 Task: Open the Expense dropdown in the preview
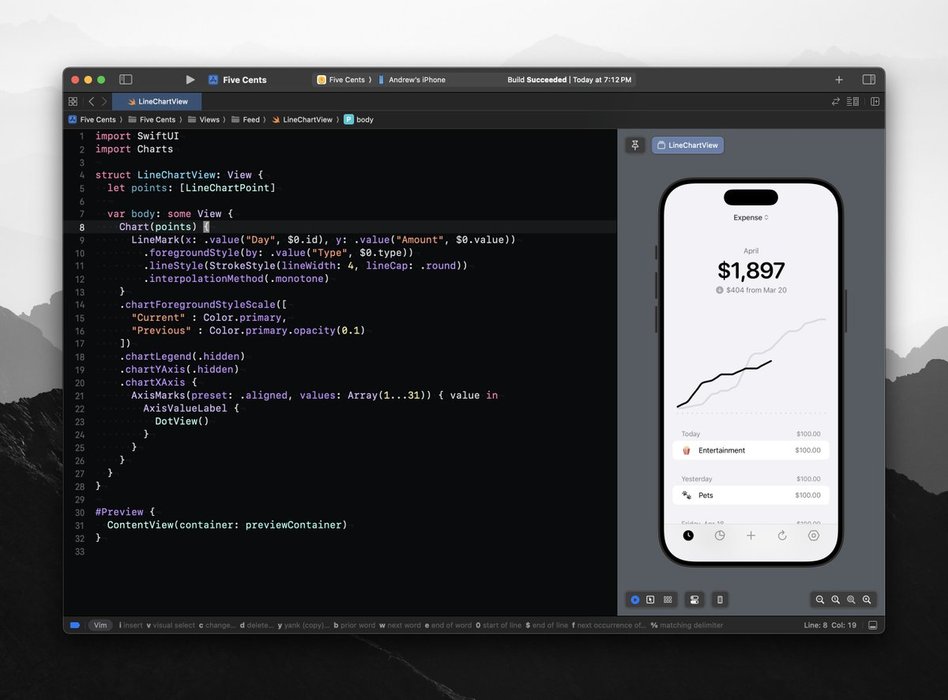coord(750,217)
